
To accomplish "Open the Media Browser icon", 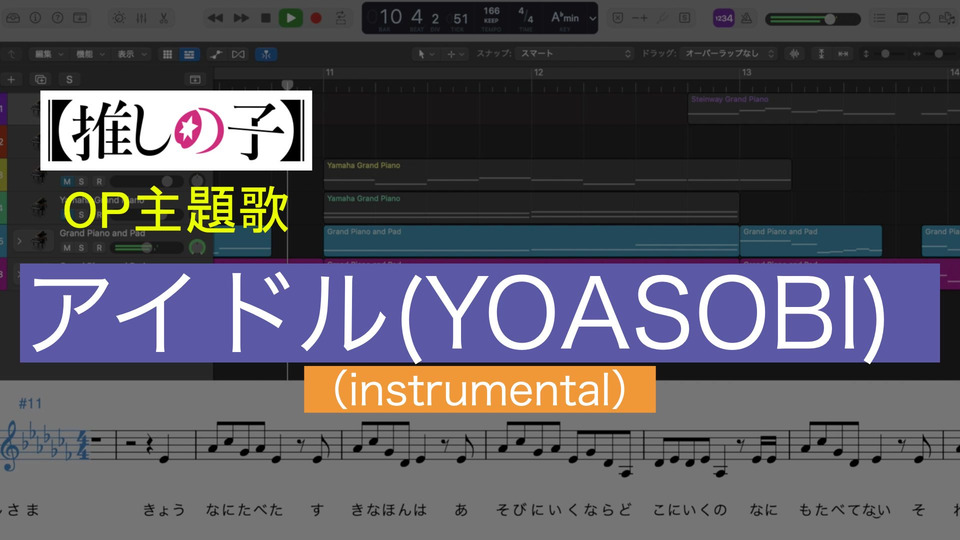I will coord(947,18).
